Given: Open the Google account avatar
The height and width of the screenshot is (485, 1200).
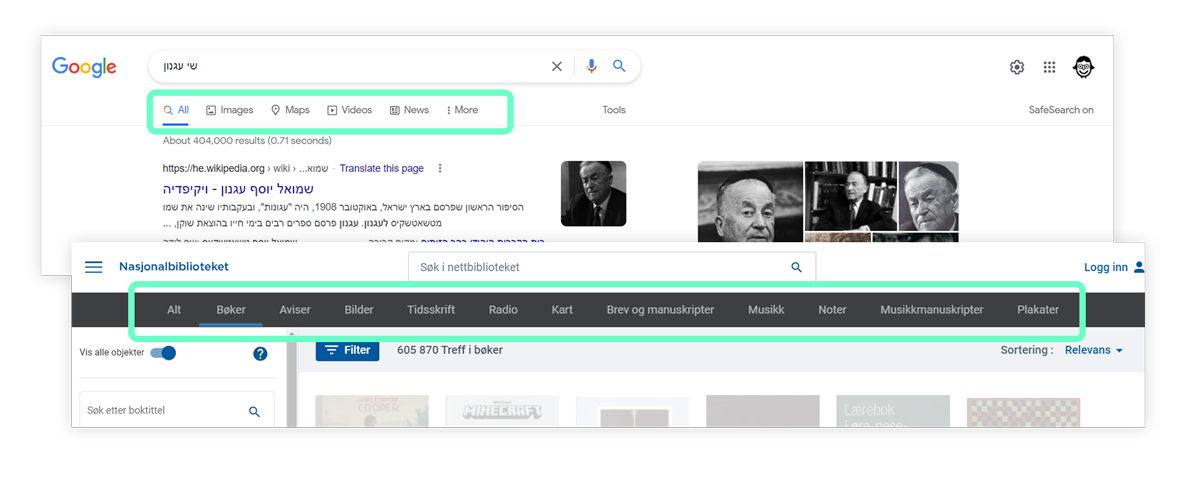Looking at the screenshot, I should tap(1084, 68).
